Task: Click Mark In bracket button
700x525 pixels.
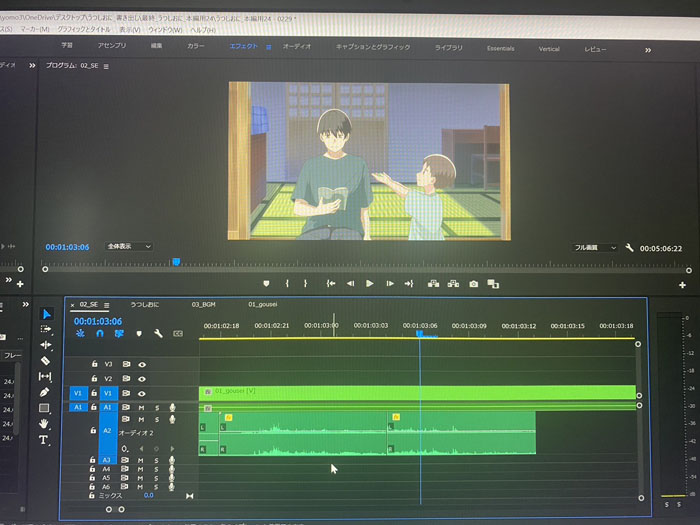Action: (287, 283)
